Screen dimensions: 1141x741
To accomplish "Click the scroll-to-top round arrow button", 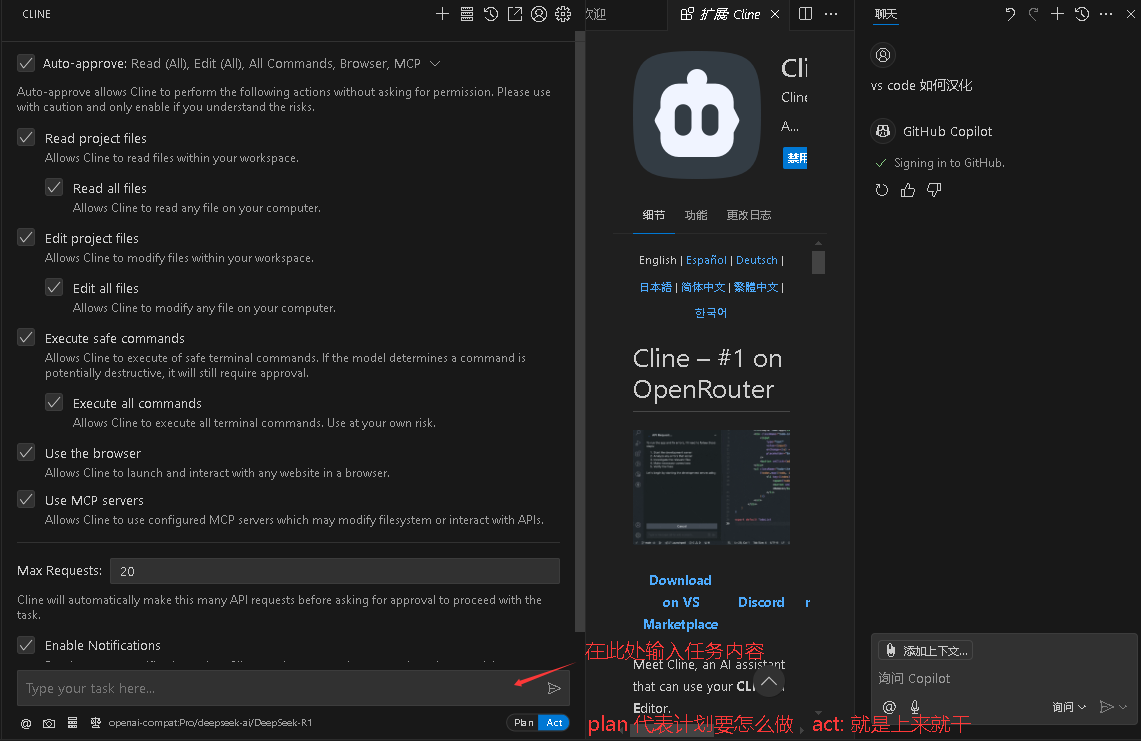I will click(769, 682).
